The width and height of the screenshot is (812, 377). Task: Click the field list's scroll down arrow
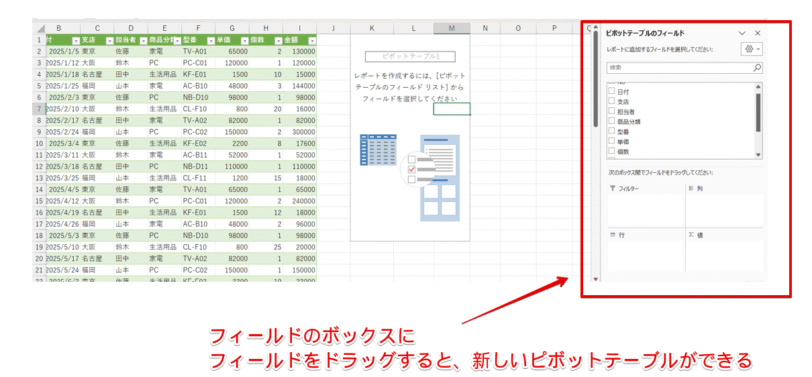point(758,155)
